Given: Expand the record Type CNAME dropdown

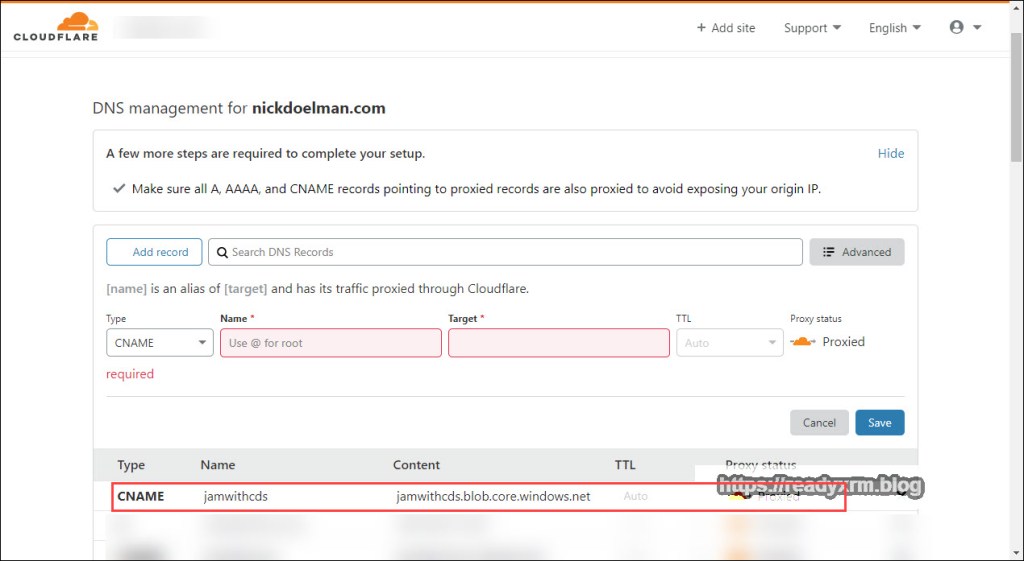Looking at the screenshot, I should pyautogui.click(x=159, y=343).
